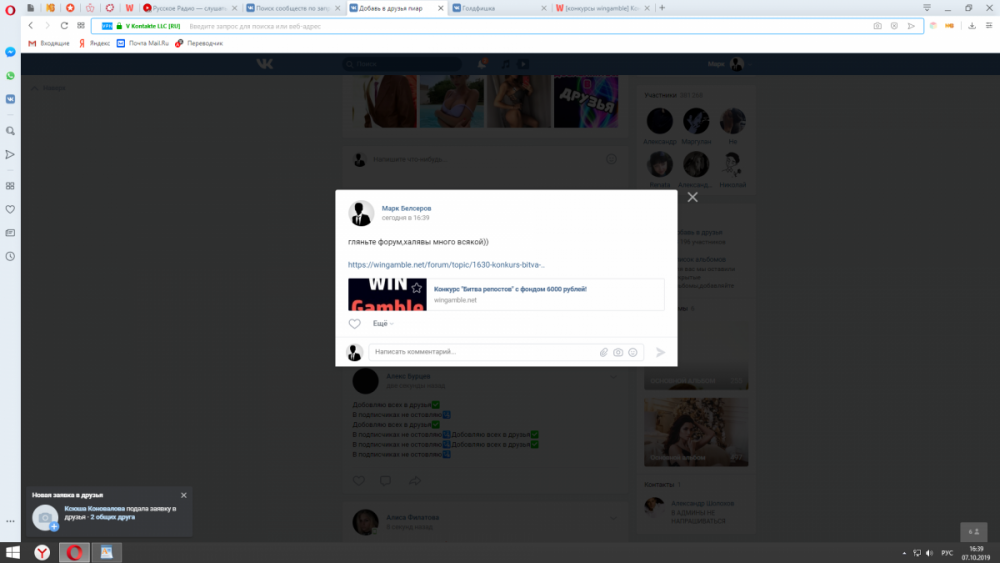Open the Почта Mail.Ru bookmark
The height and width of the screenshot is (563, 1000).
pos(143,43)
